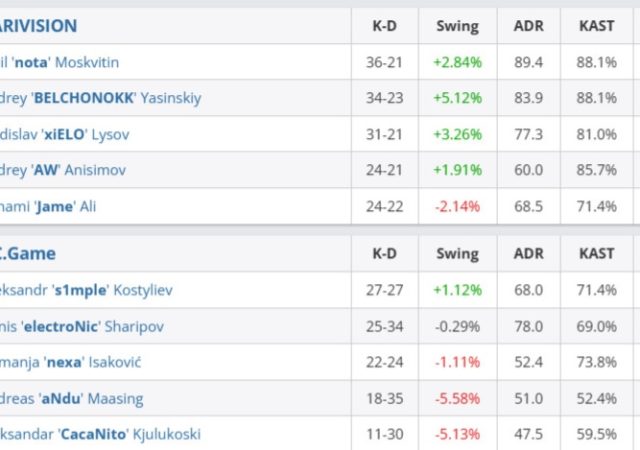Click KAST header in PARIVISION table
The width and height of the screenshot is (640, 450).
[x=597, y=27]
